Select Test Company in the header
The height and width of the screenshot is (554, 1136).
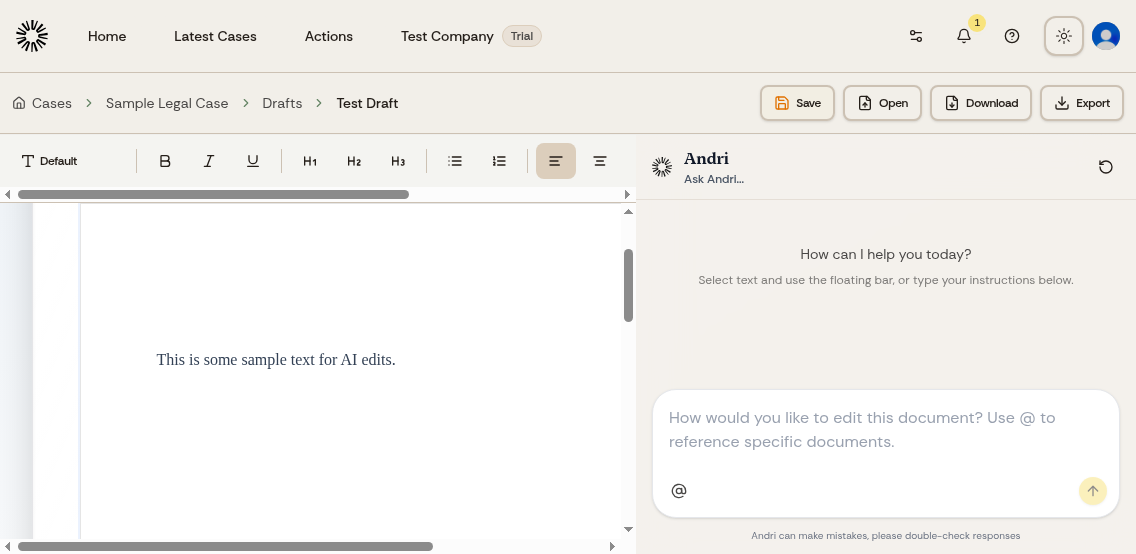[447, 36]
